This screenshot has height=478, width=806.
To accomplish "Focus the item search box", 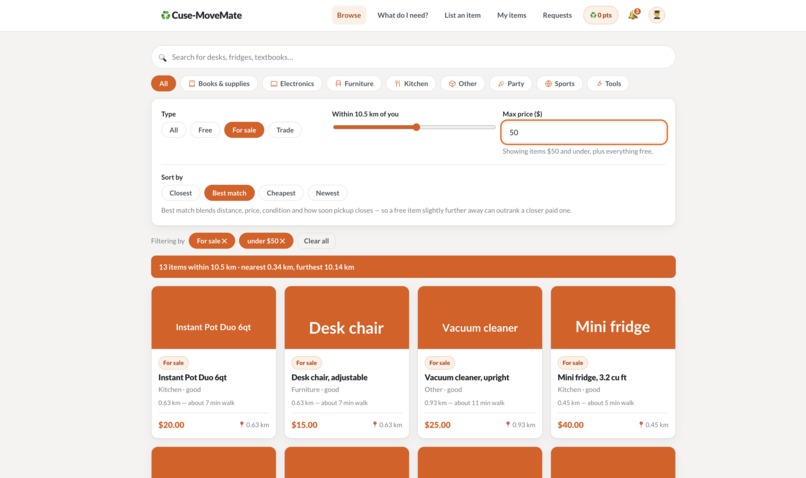I will pyautogui.click(x=413, y=57).
